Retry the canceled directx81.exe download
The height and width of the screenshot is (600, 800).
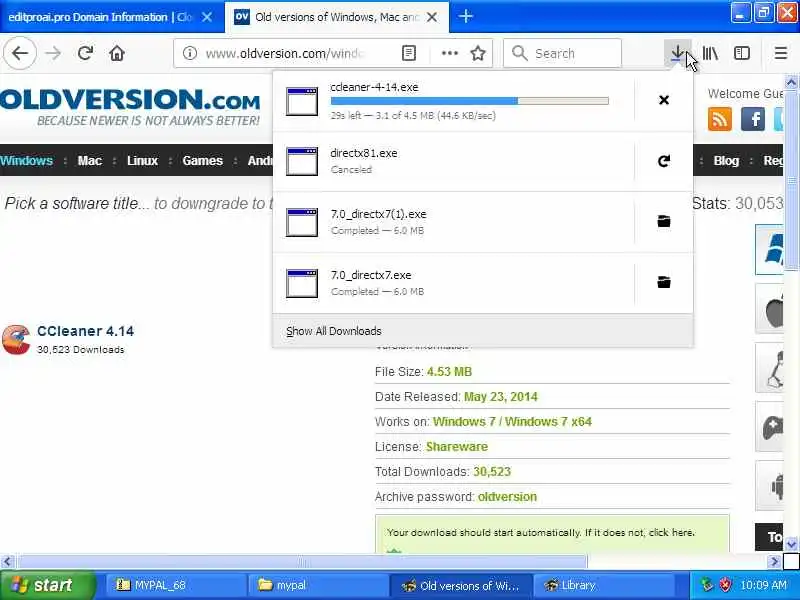pos(664,161)
